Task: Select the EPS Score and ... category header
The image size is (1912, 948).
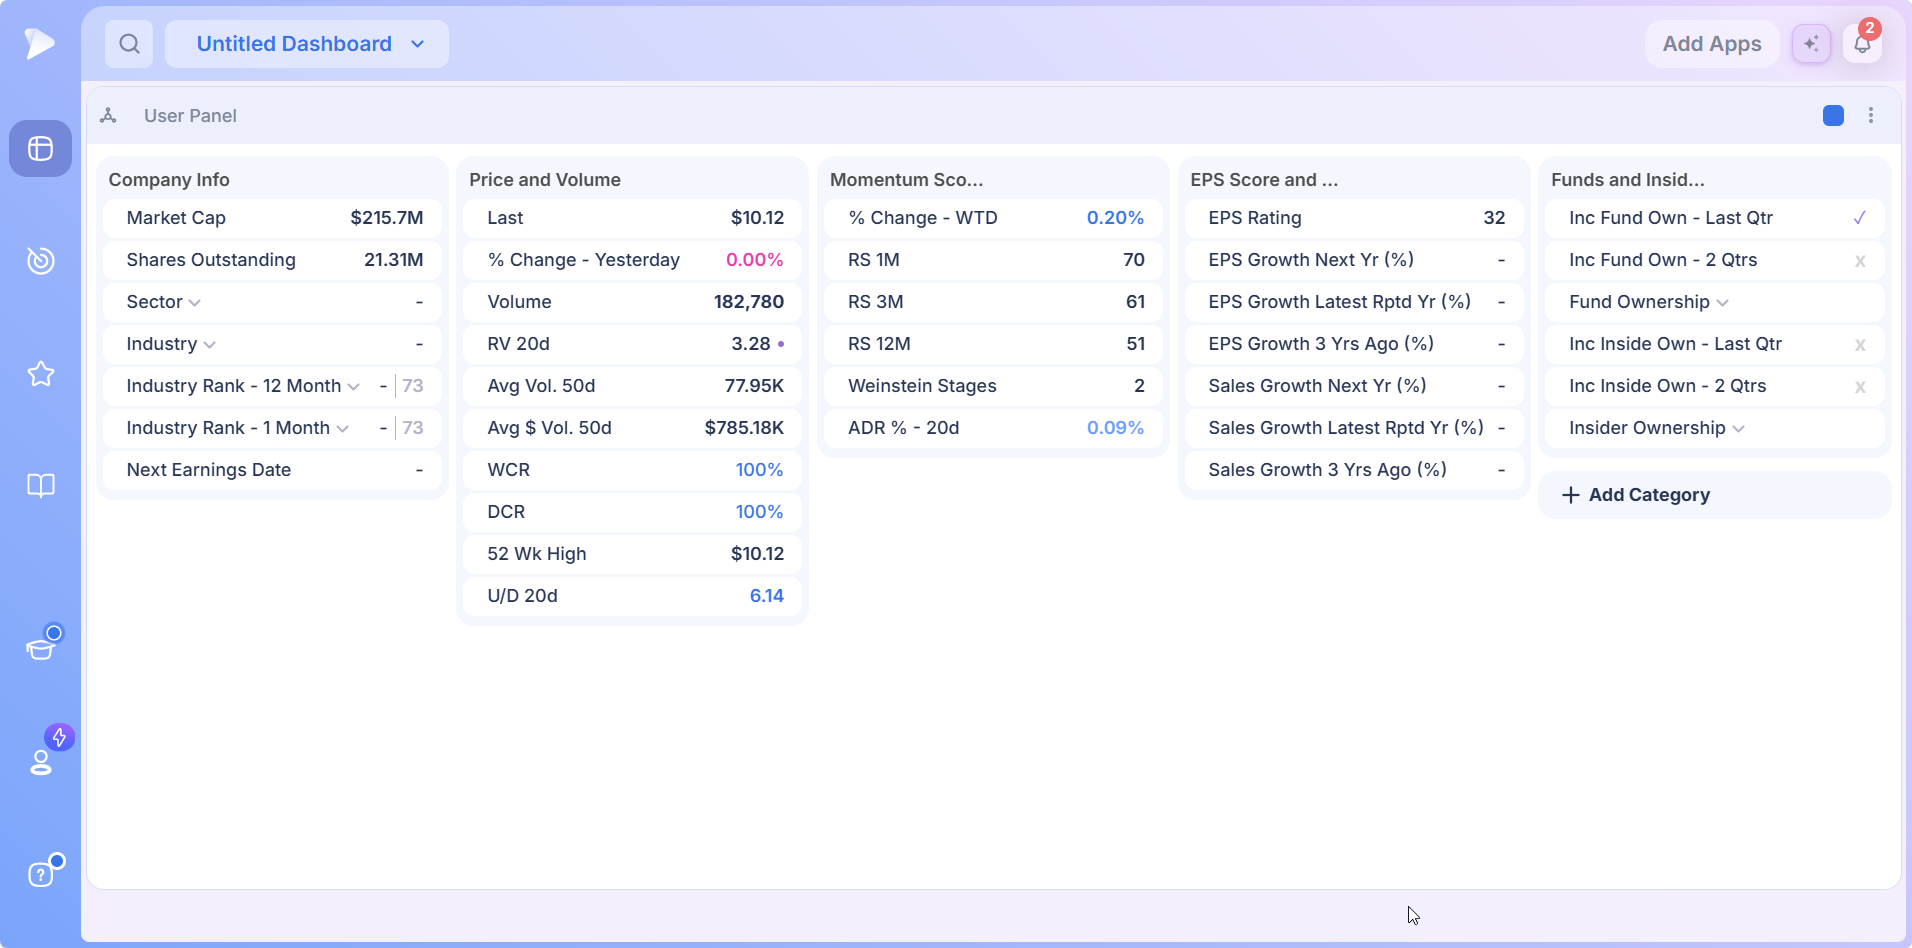Action: pyautogui.click(x=1264, y=180)
